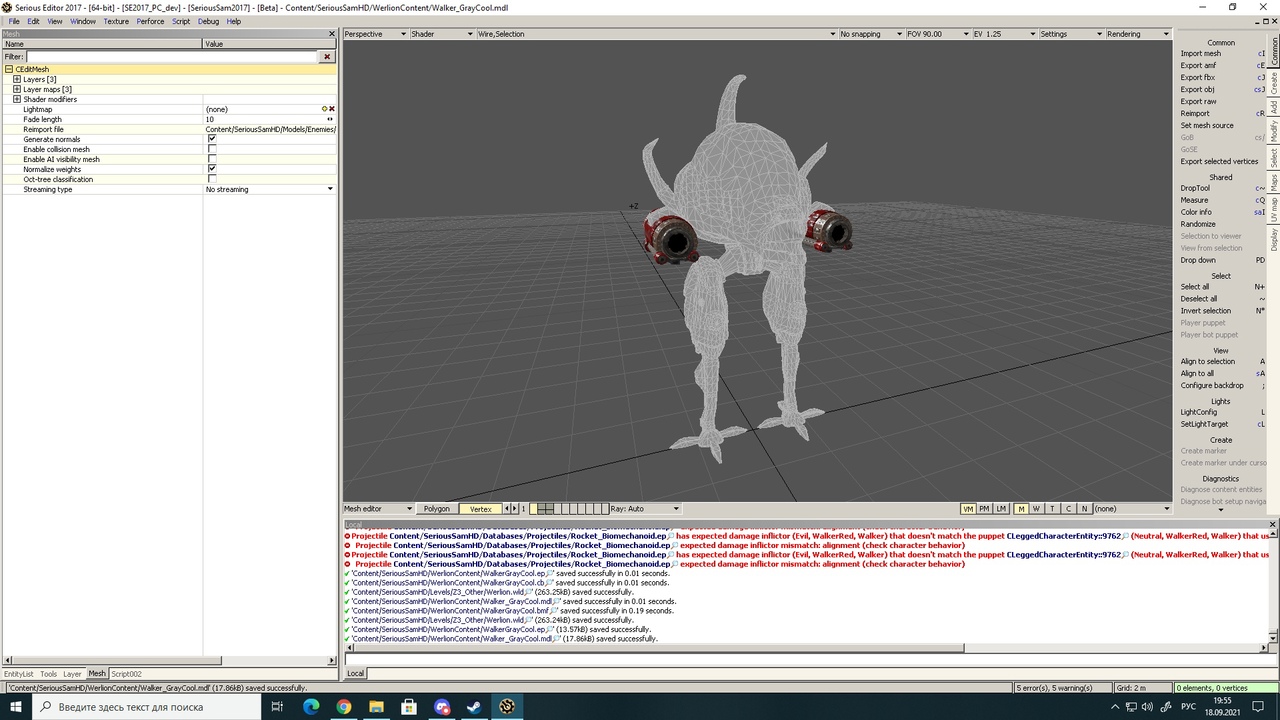Click the Fade length spinner arrows icon
Image resolution: width=1280 pixels, height=720 pixels.
point(330,119)
